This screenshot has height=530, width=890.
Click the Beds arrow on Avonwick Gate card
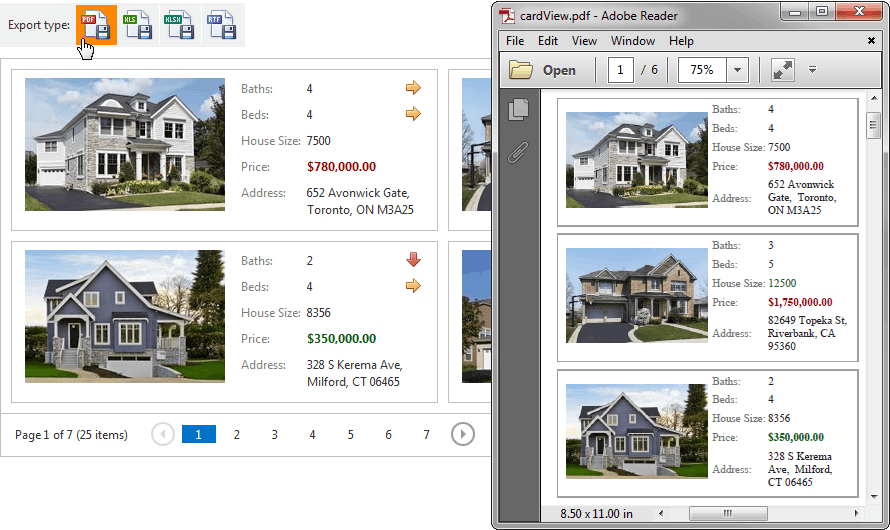pyautogui.click(x=413, y=113)
